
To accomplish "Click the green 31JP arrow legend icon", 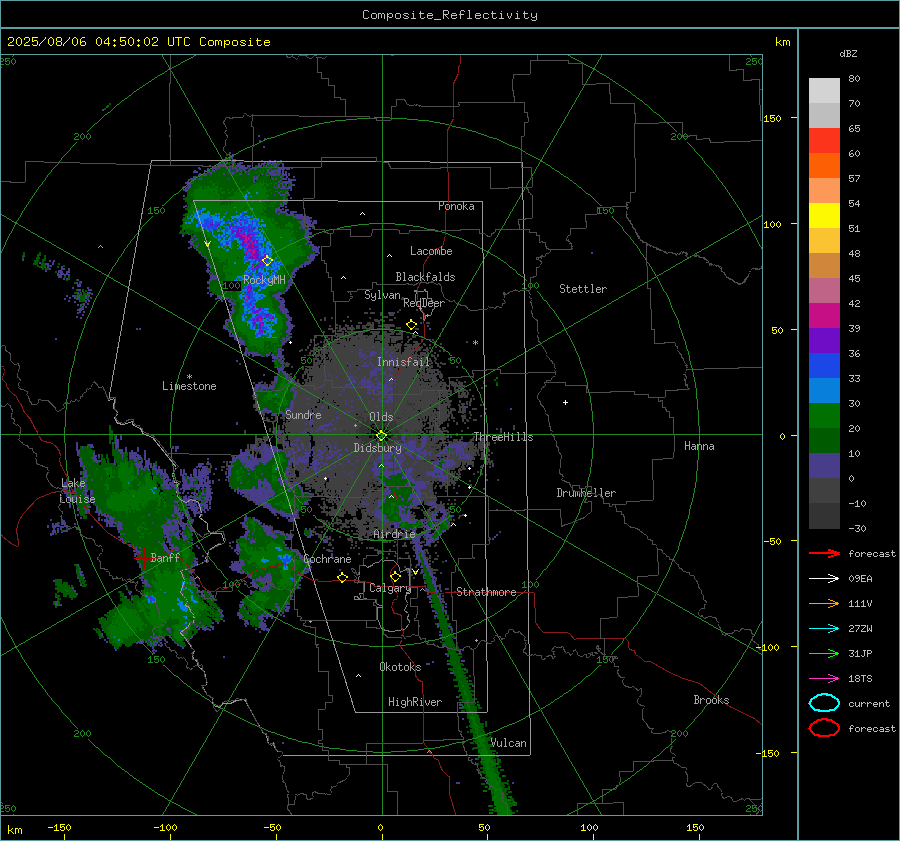I will pyautogui.click(x=824, y=653).
